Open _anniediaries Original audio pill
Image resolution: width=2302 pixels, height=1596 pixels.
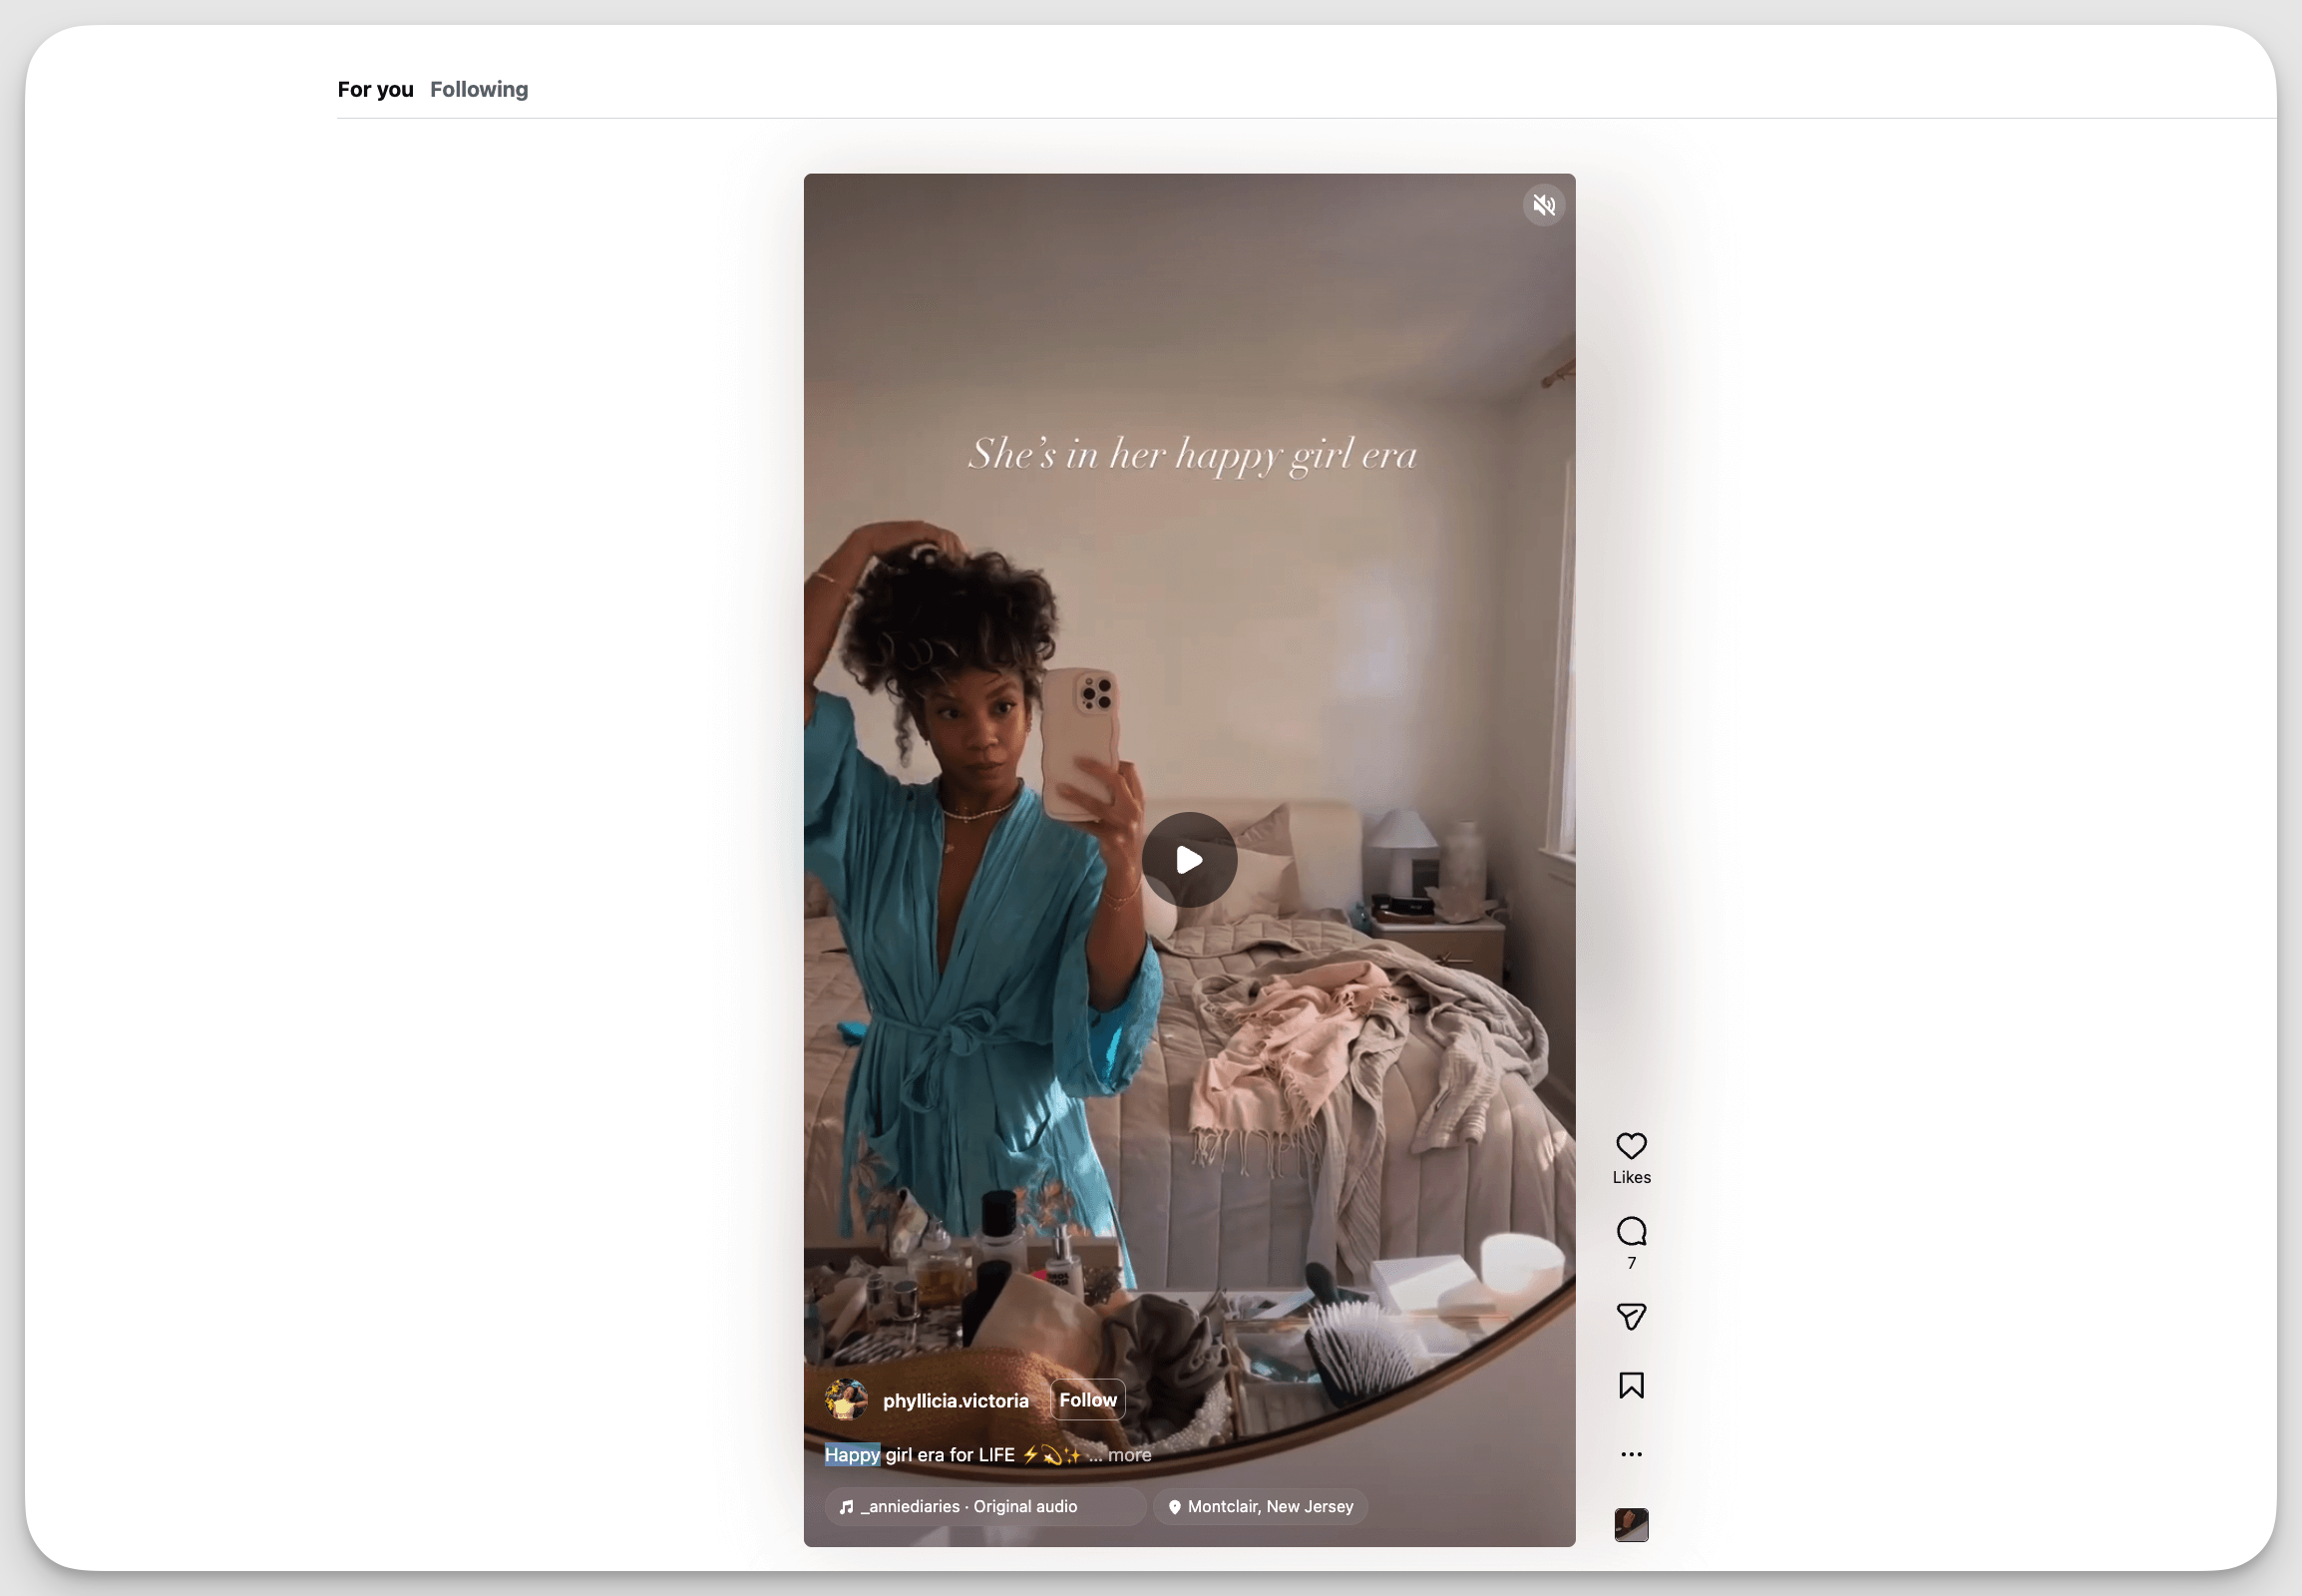[x=970, y=1506]
